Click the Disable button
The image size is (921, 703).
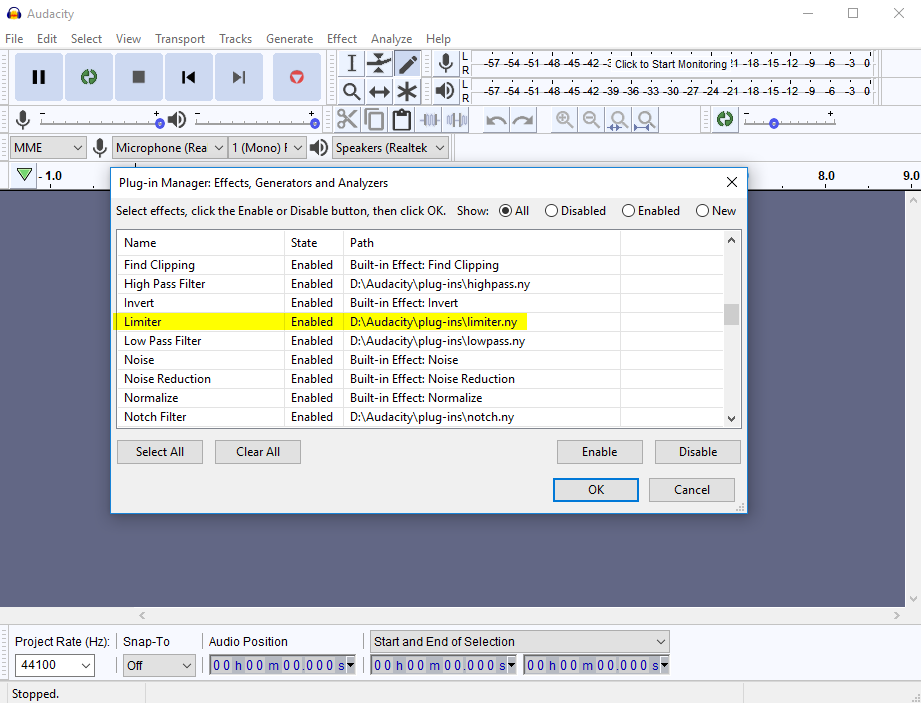click(698, 452)
